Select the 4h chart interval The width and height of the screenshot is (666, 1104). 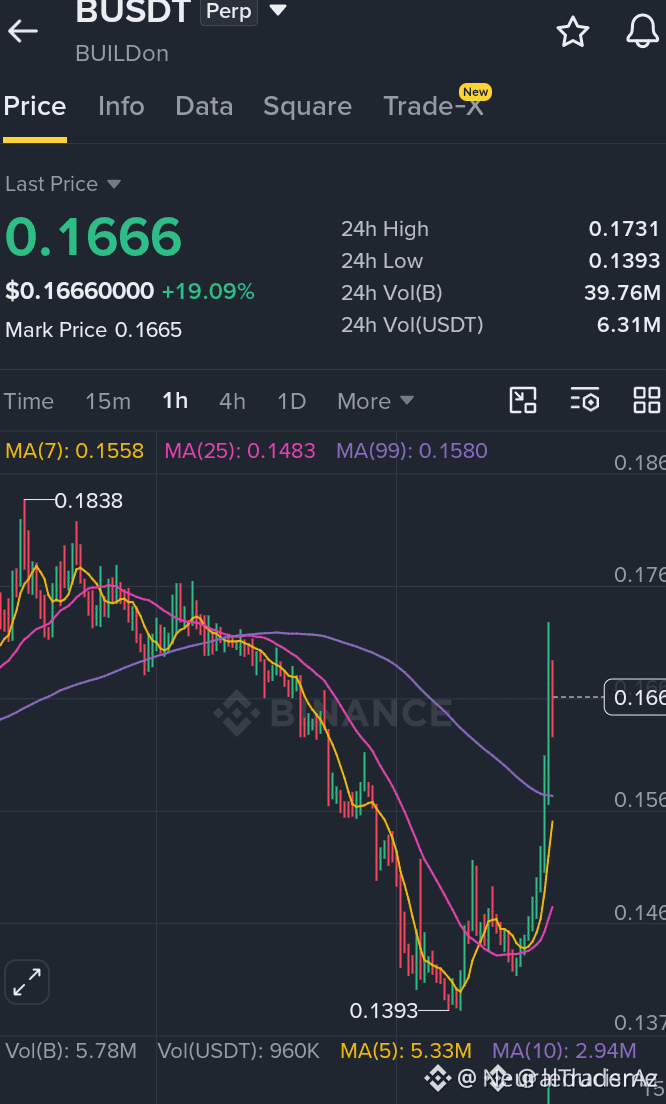232,401
